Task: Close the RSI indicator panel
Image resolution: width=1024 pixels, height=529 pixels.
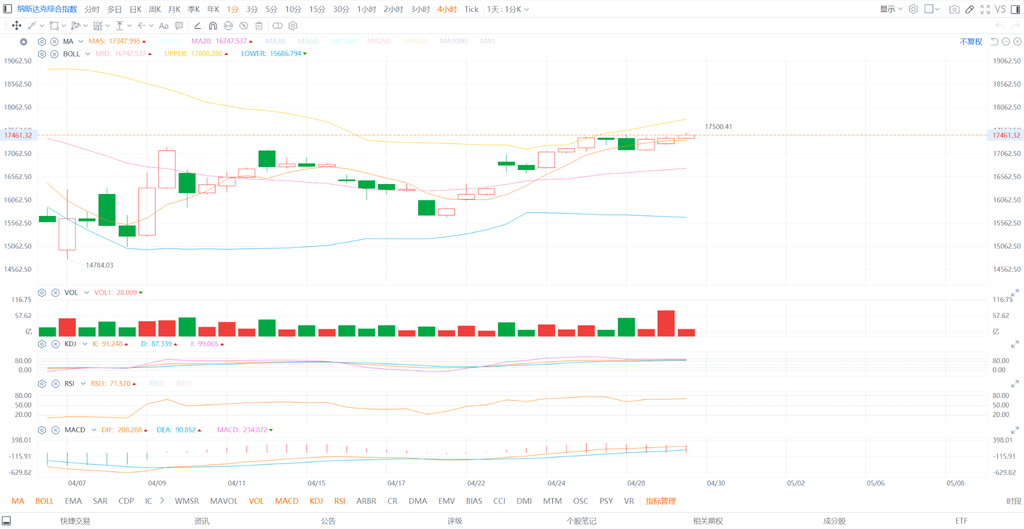Action: pyautogui.click(x=55, y=383)
